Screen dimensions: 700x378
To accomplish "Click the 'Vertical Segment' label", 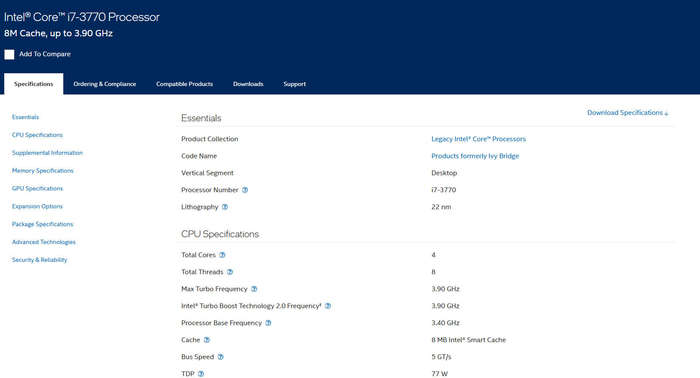I will 207,173.
